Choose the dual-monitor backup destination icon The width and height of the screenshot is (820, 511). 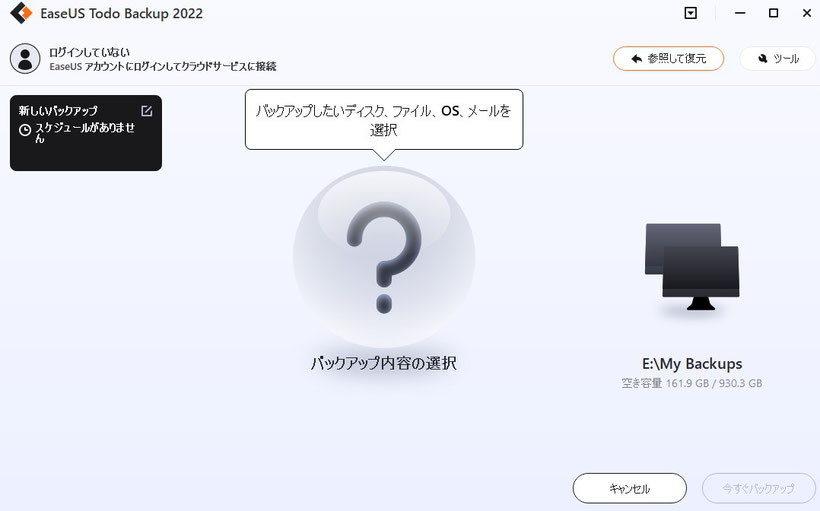(x=692, y=267)
